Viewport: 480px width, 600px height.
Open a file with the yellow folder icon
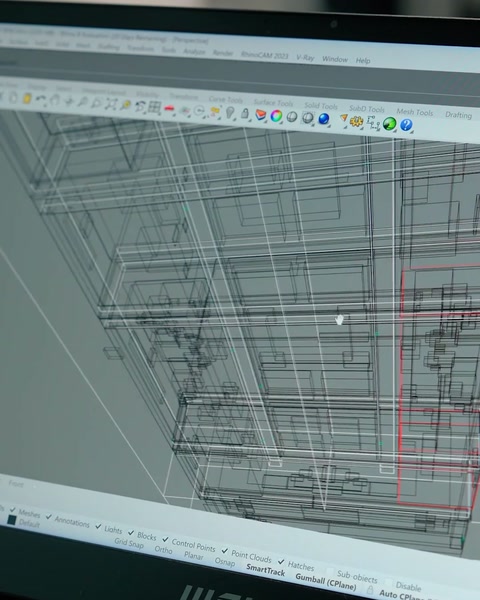(27, 99)
